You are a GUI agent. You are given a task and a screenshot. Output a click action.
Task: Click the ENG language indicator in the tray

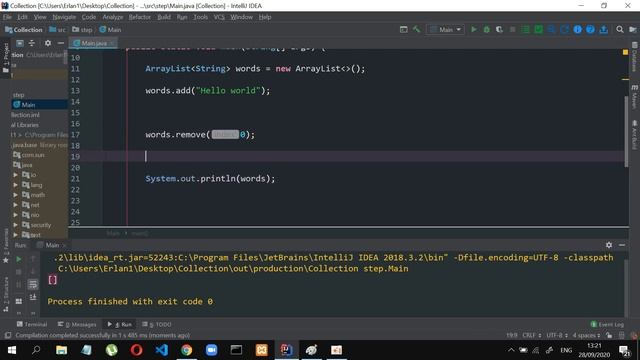tap(566, 350)
